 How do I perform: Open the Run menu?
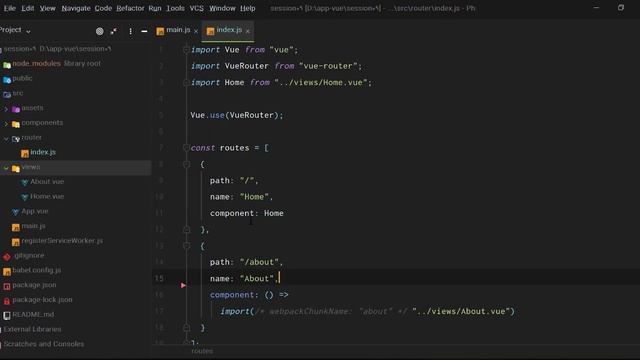pyautogui.click(x=155, y=8)
